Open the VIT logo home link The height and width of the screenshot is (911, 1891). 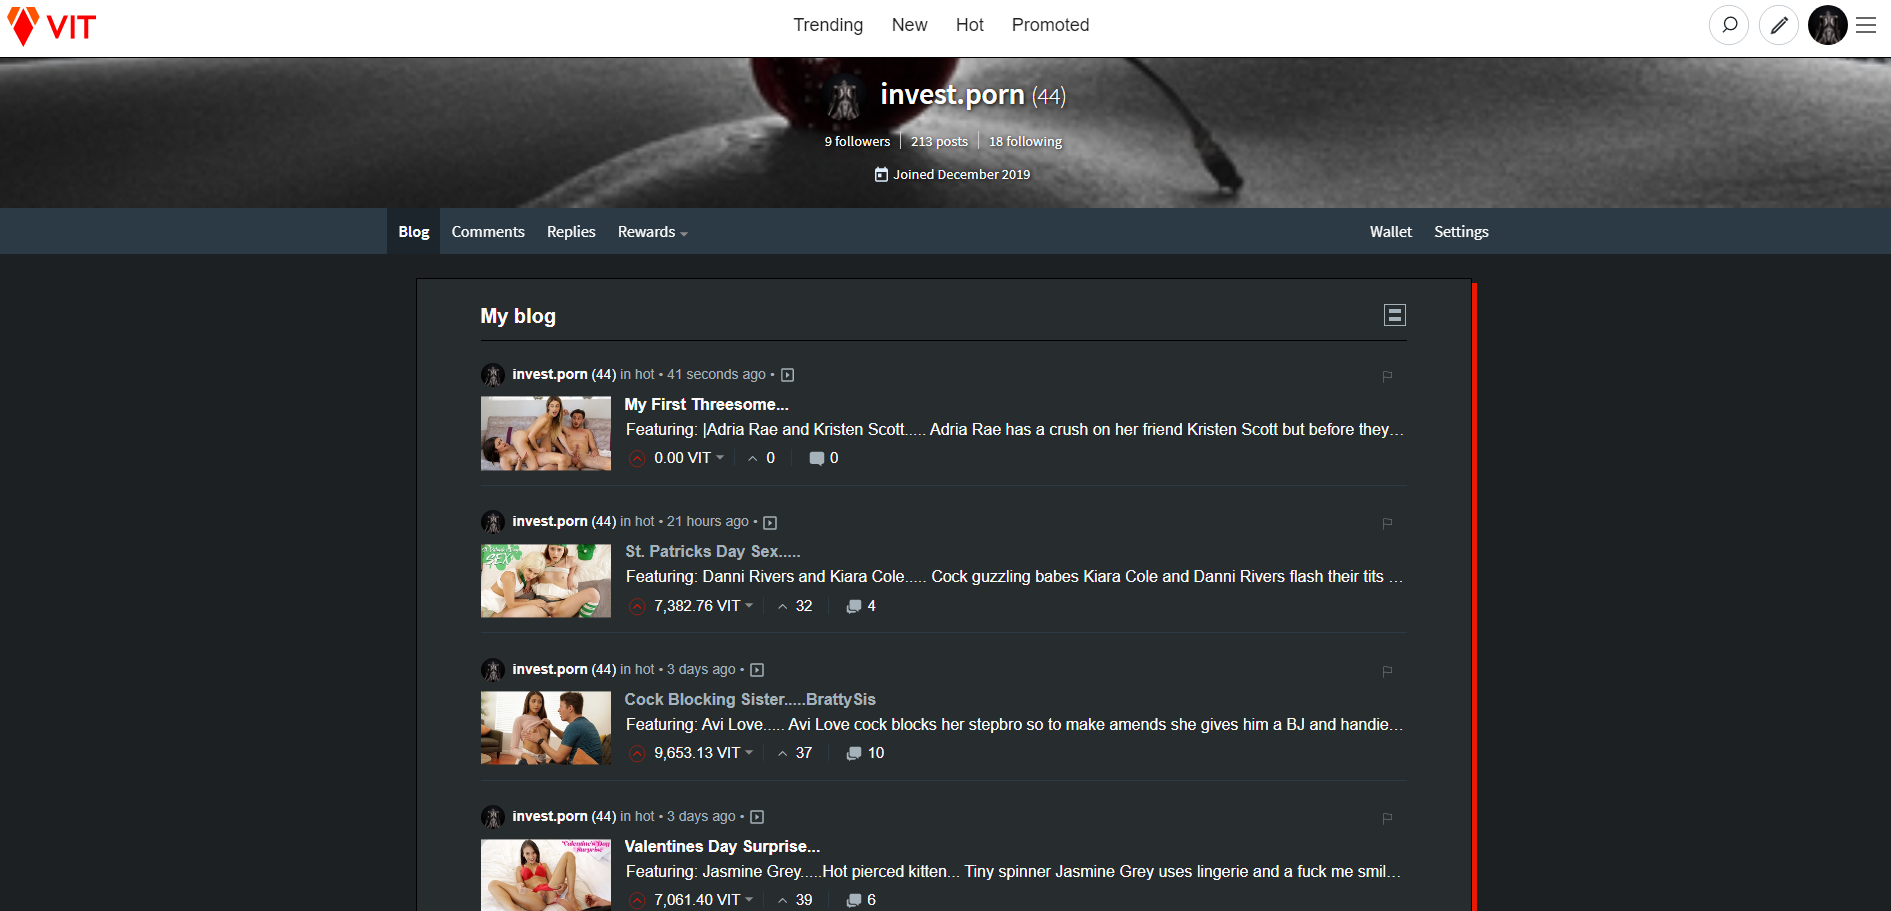pos(52,26)
